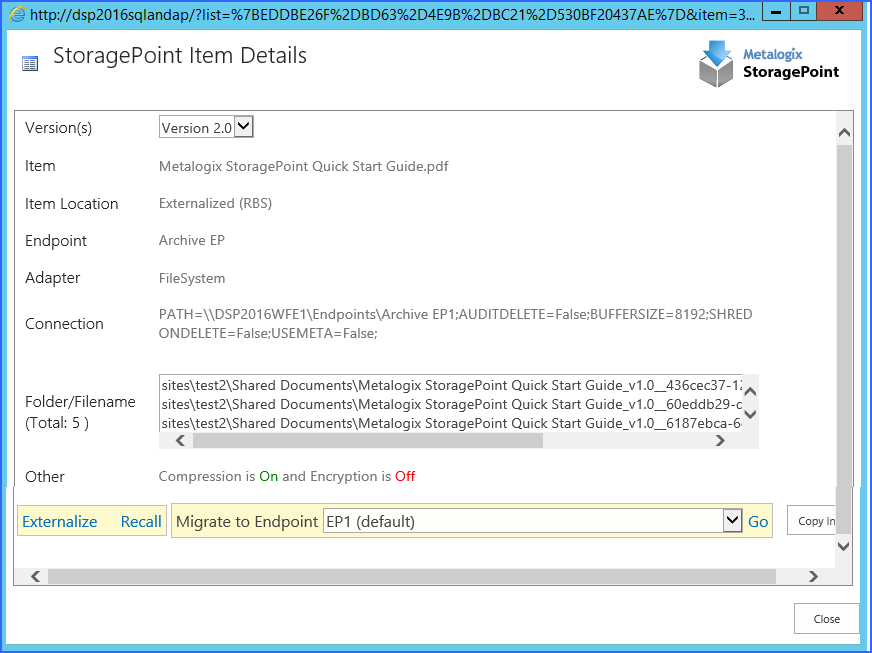Click the Folder/Filename list scroll-right arrow
The image size is (872, 653).
coord(720,441)
